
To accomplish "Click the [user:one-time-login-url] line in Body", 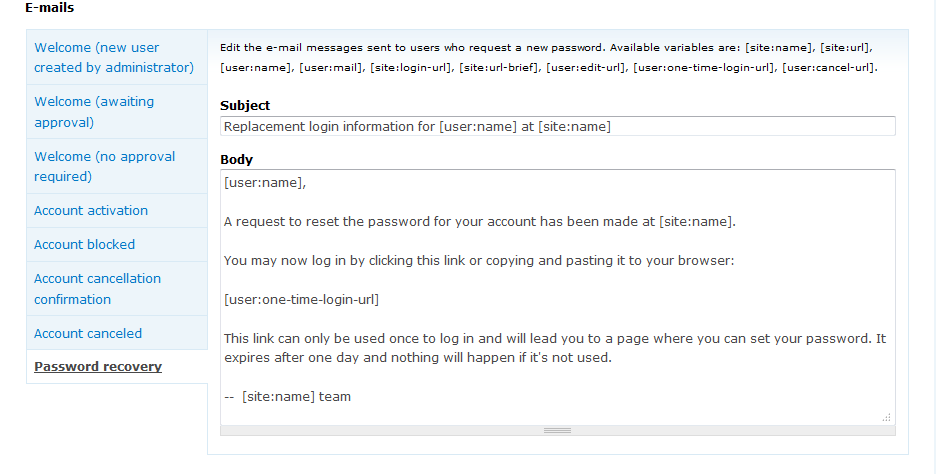I will click(x=301, y=300).
